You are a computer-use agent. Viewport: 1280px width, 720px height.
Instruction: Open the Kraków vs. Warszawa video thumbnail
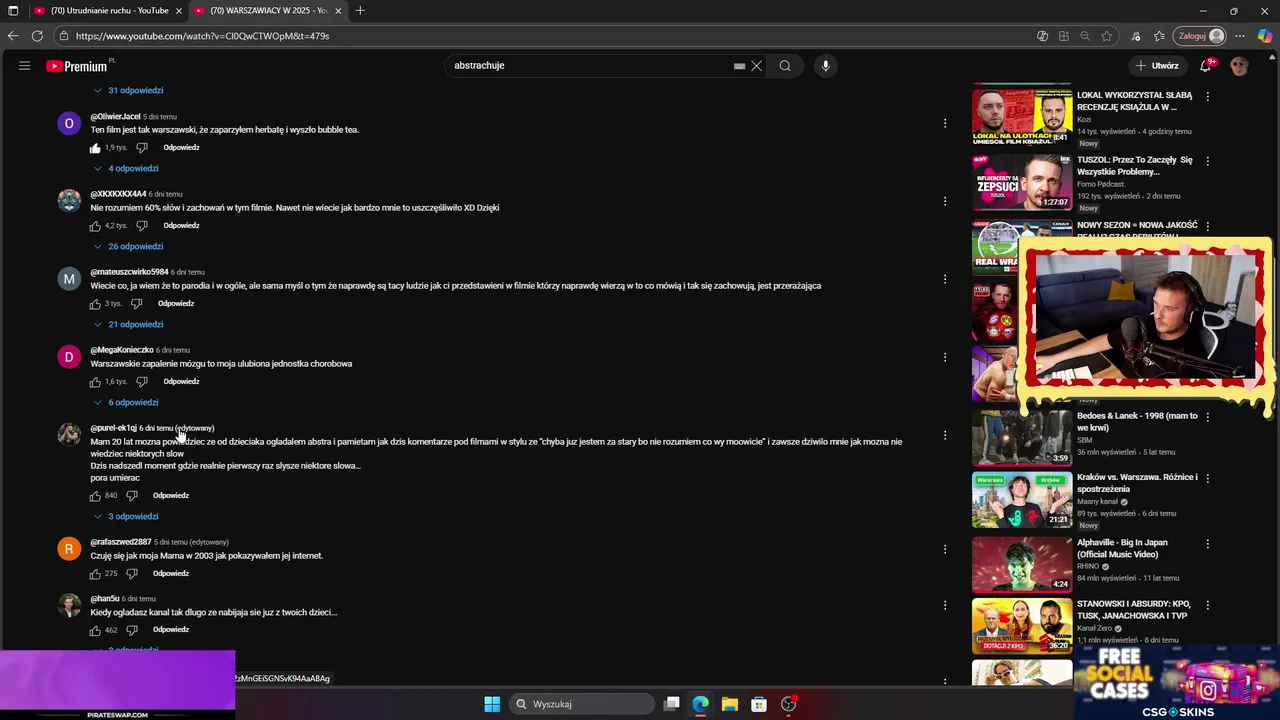coord(1022,500)
